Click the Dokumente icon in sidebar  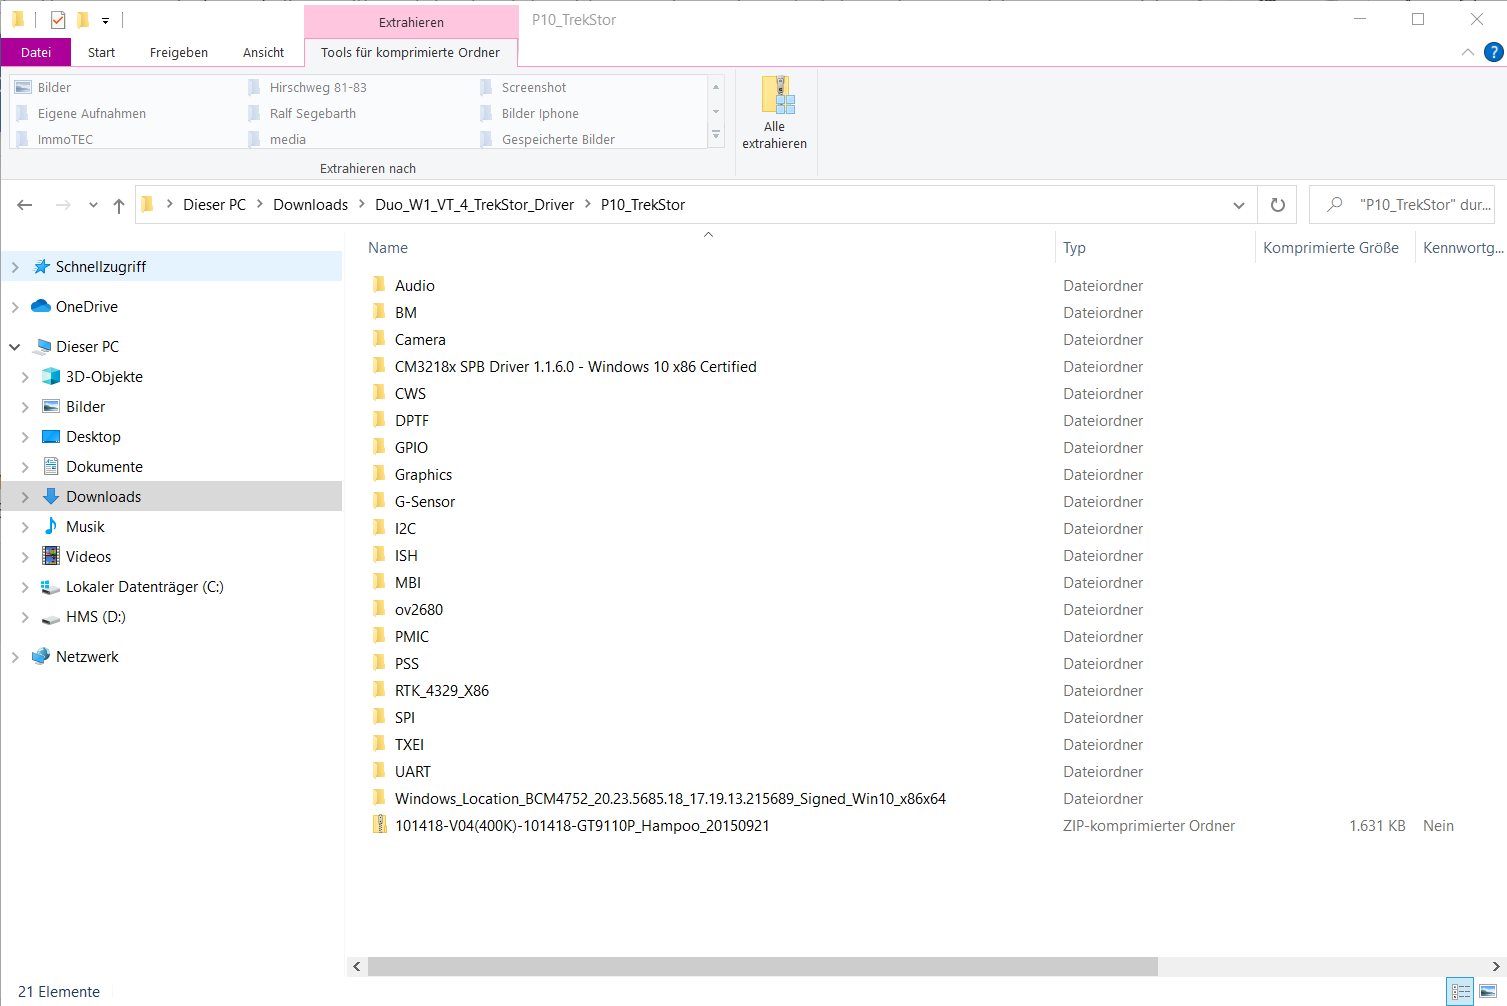tap(51, 466)
